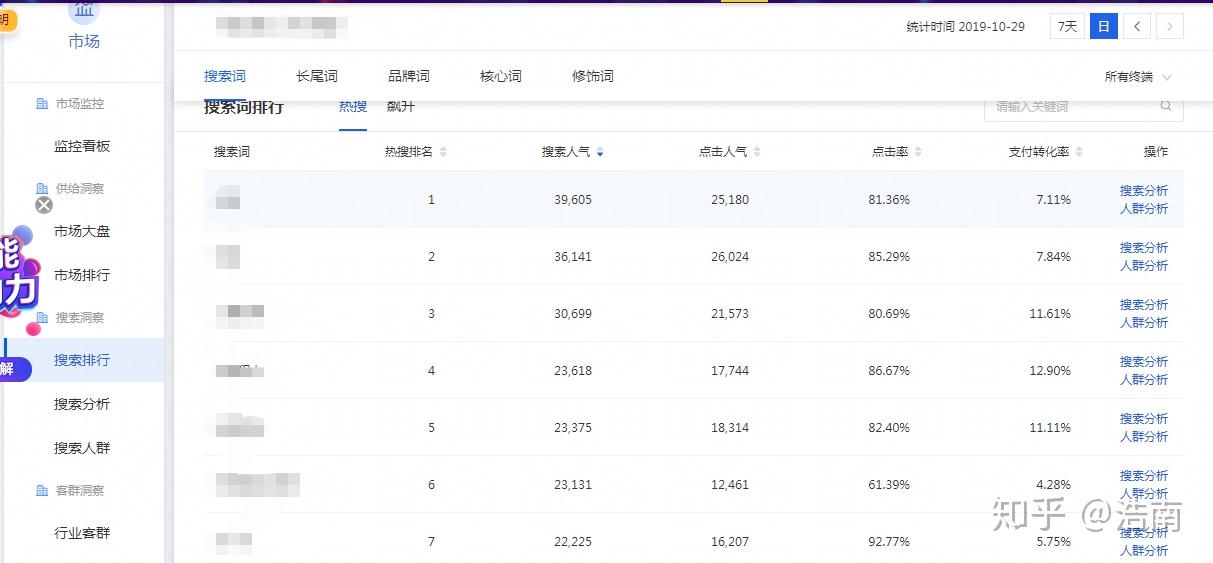Viewport: 1213px width, 563px height.
Task: Click the 供给洞察 group icon
Action: click(42, 189)
